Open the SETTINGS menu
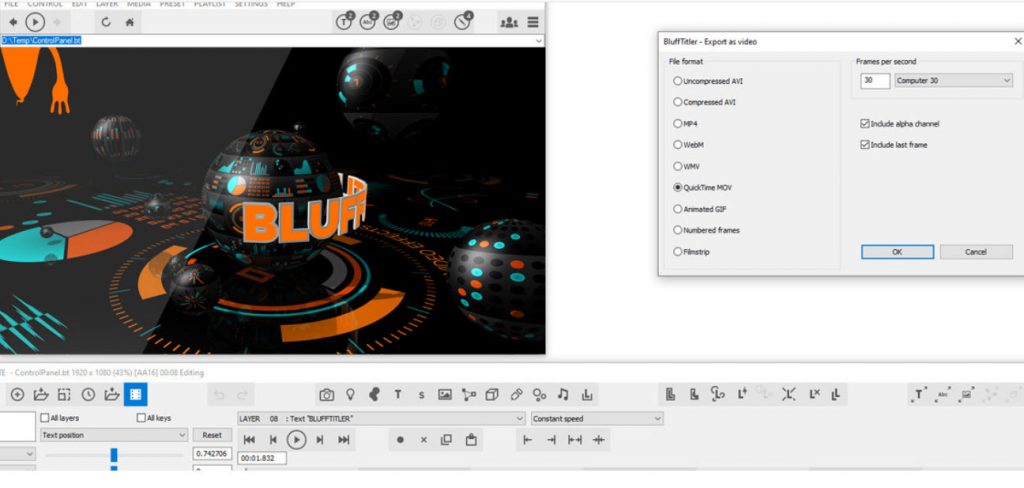The height and width of the screenshot is (488, 1024). [x=250, y=4]
